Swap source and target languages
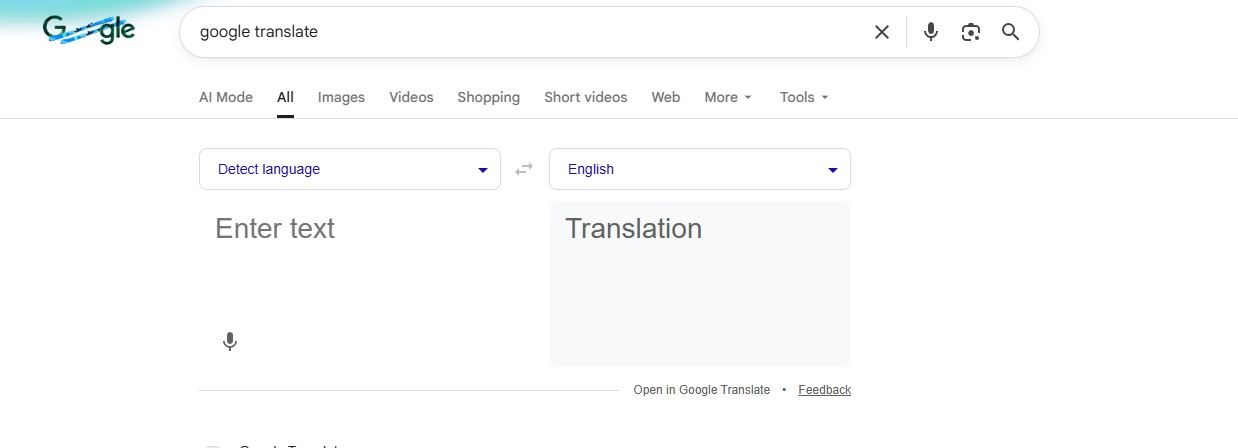The height and width of the screenshot is (448, 1238). point(524,169)
